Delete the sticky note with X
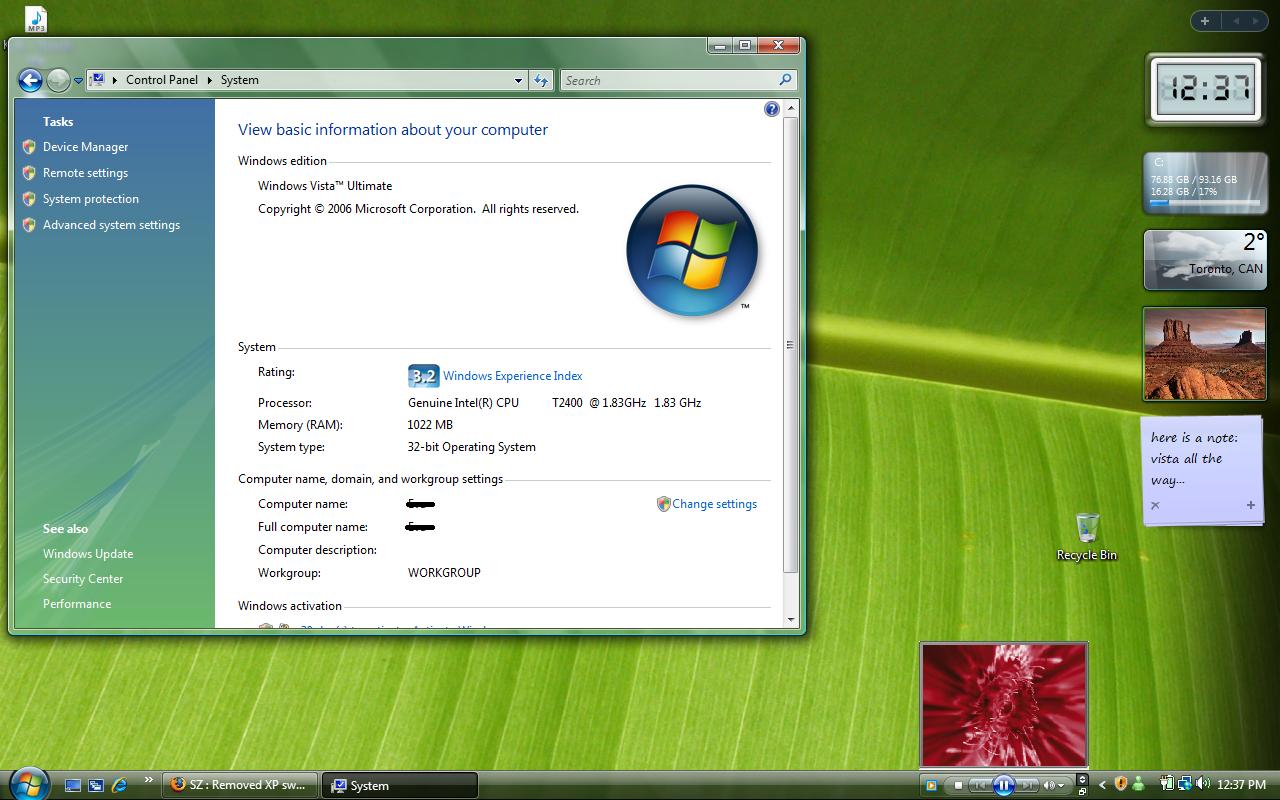 pyautogui.click(x=1155, y=505)
